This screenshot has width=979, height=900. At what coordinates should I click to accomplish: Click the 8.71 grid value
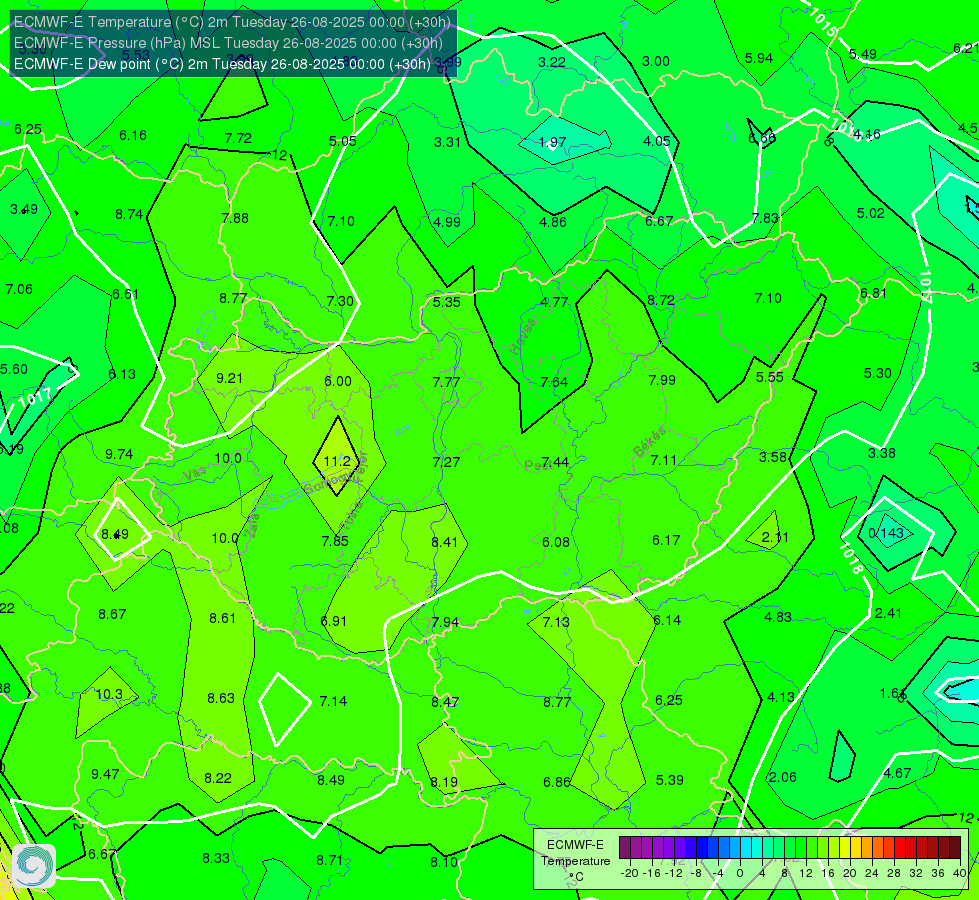click(330, 860)
